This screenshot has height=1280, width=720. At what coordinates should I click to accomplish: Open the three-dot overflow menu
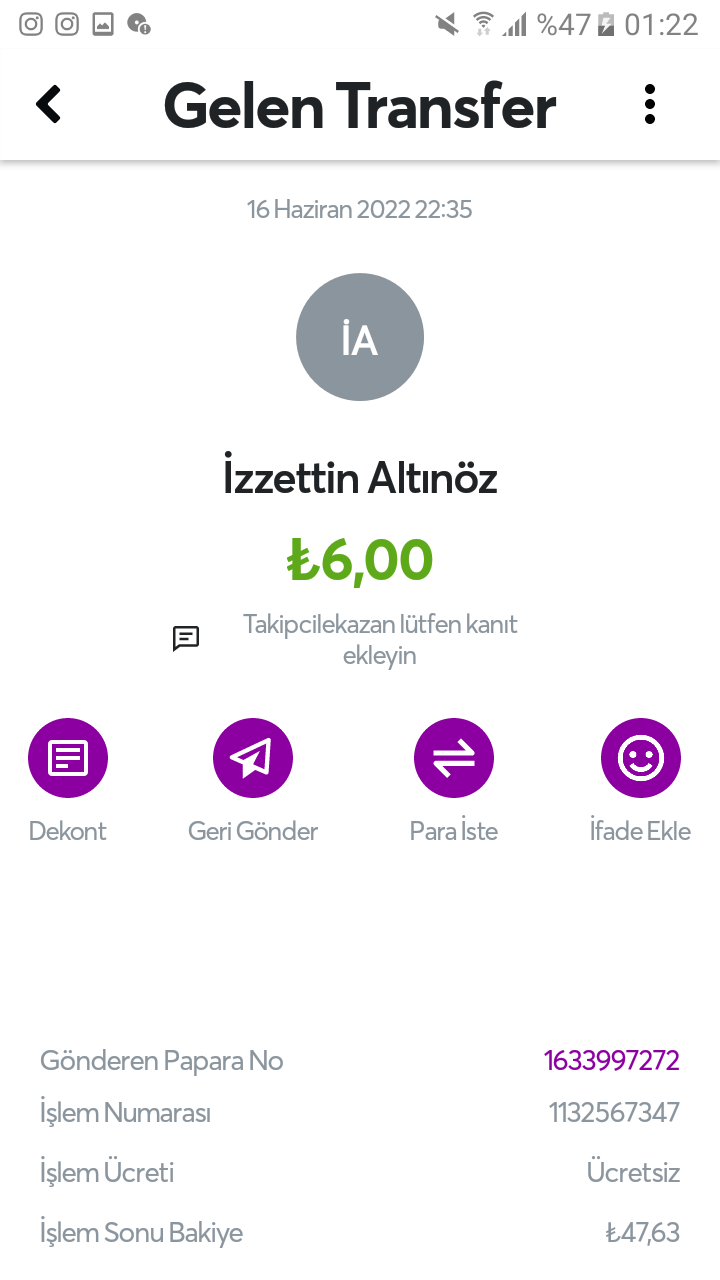click(x=650, y=104)
